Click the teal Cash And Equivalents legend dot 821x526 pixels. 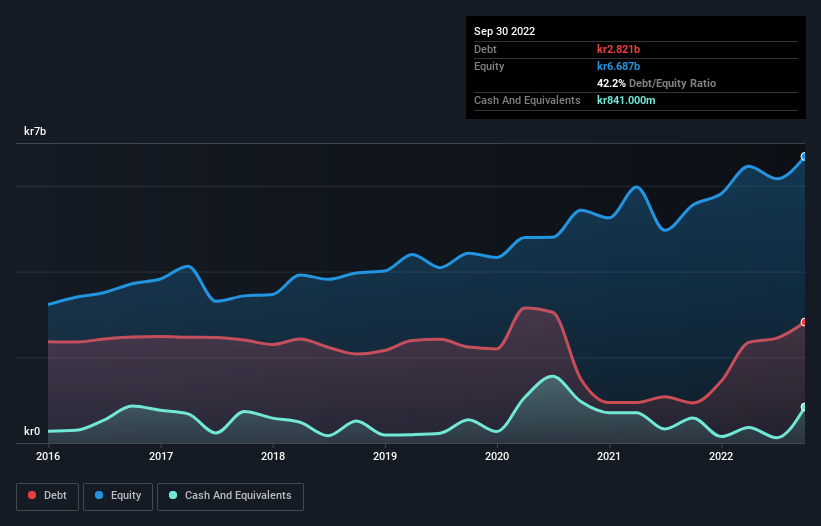pyautogui.click(x=173, y=495)
